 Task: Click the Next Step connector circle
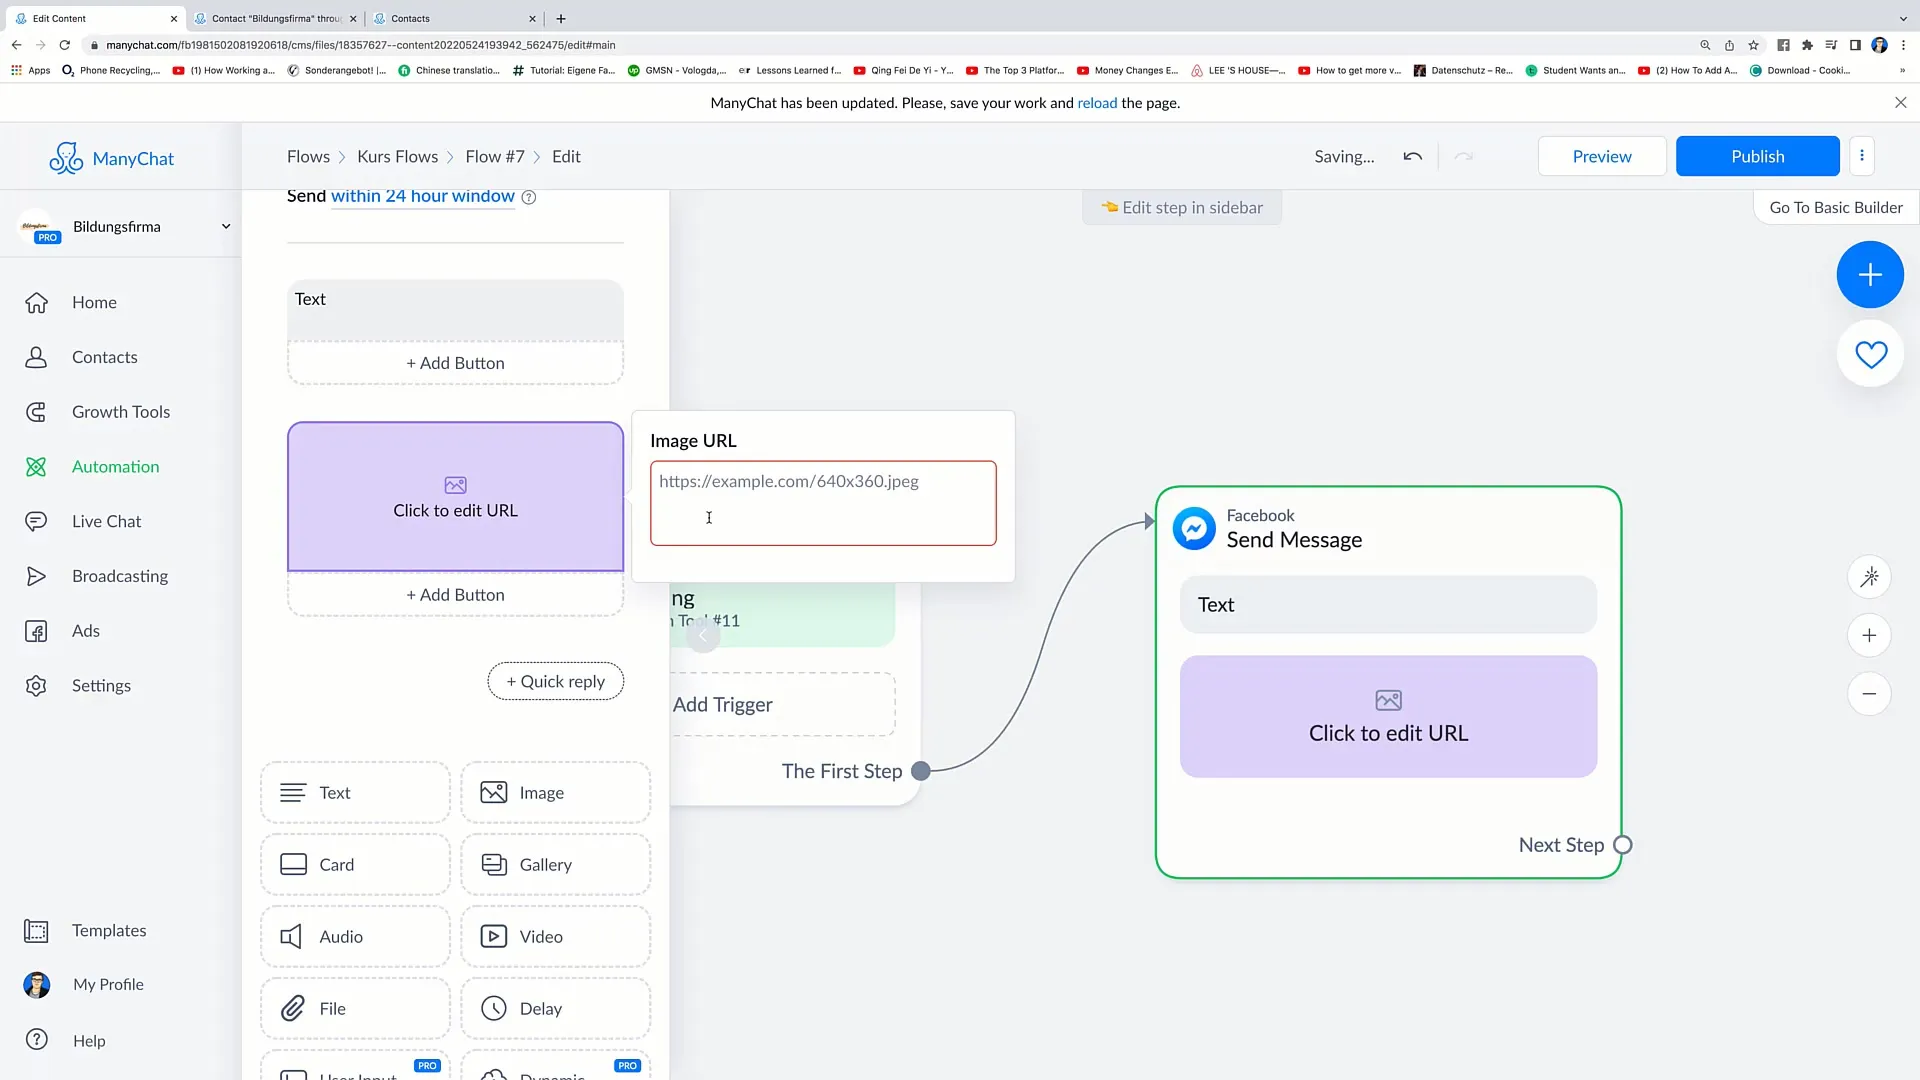tap(1623, 845)
